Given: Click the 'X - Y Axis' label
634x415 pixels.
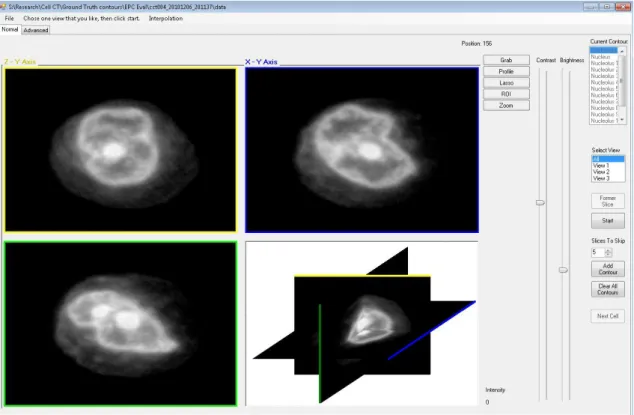Looking at the screenshot, I should tap(261, 62).
